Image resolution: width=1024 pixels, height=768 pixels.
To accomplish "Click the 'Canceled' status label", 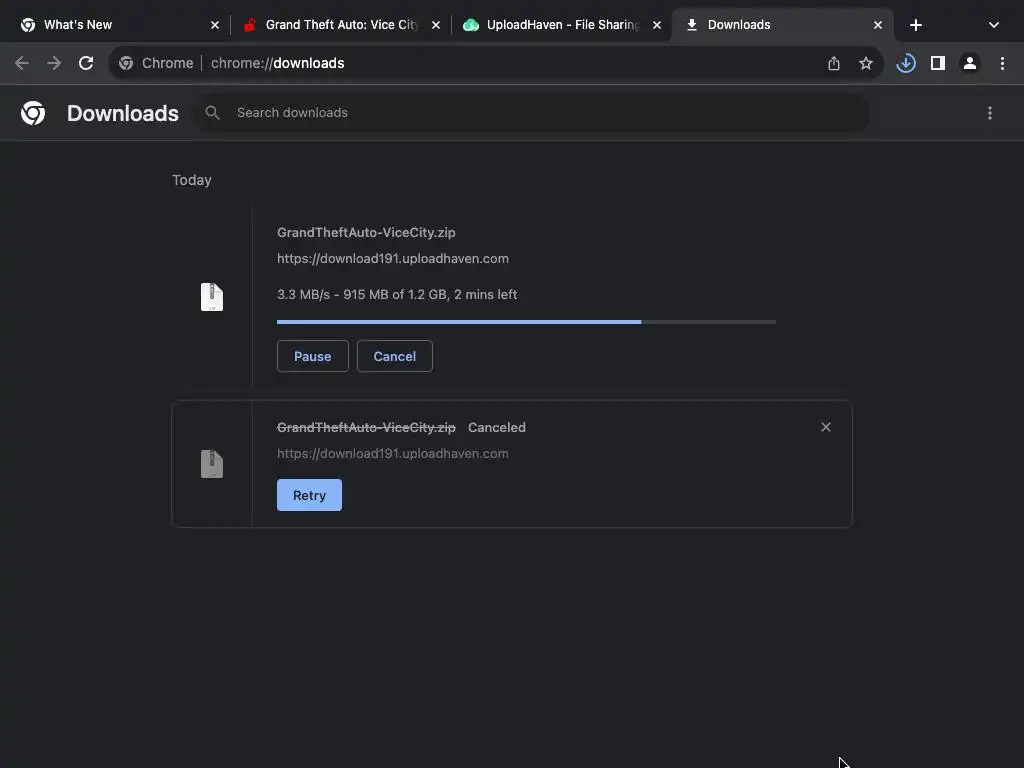I will click(497, 427).
